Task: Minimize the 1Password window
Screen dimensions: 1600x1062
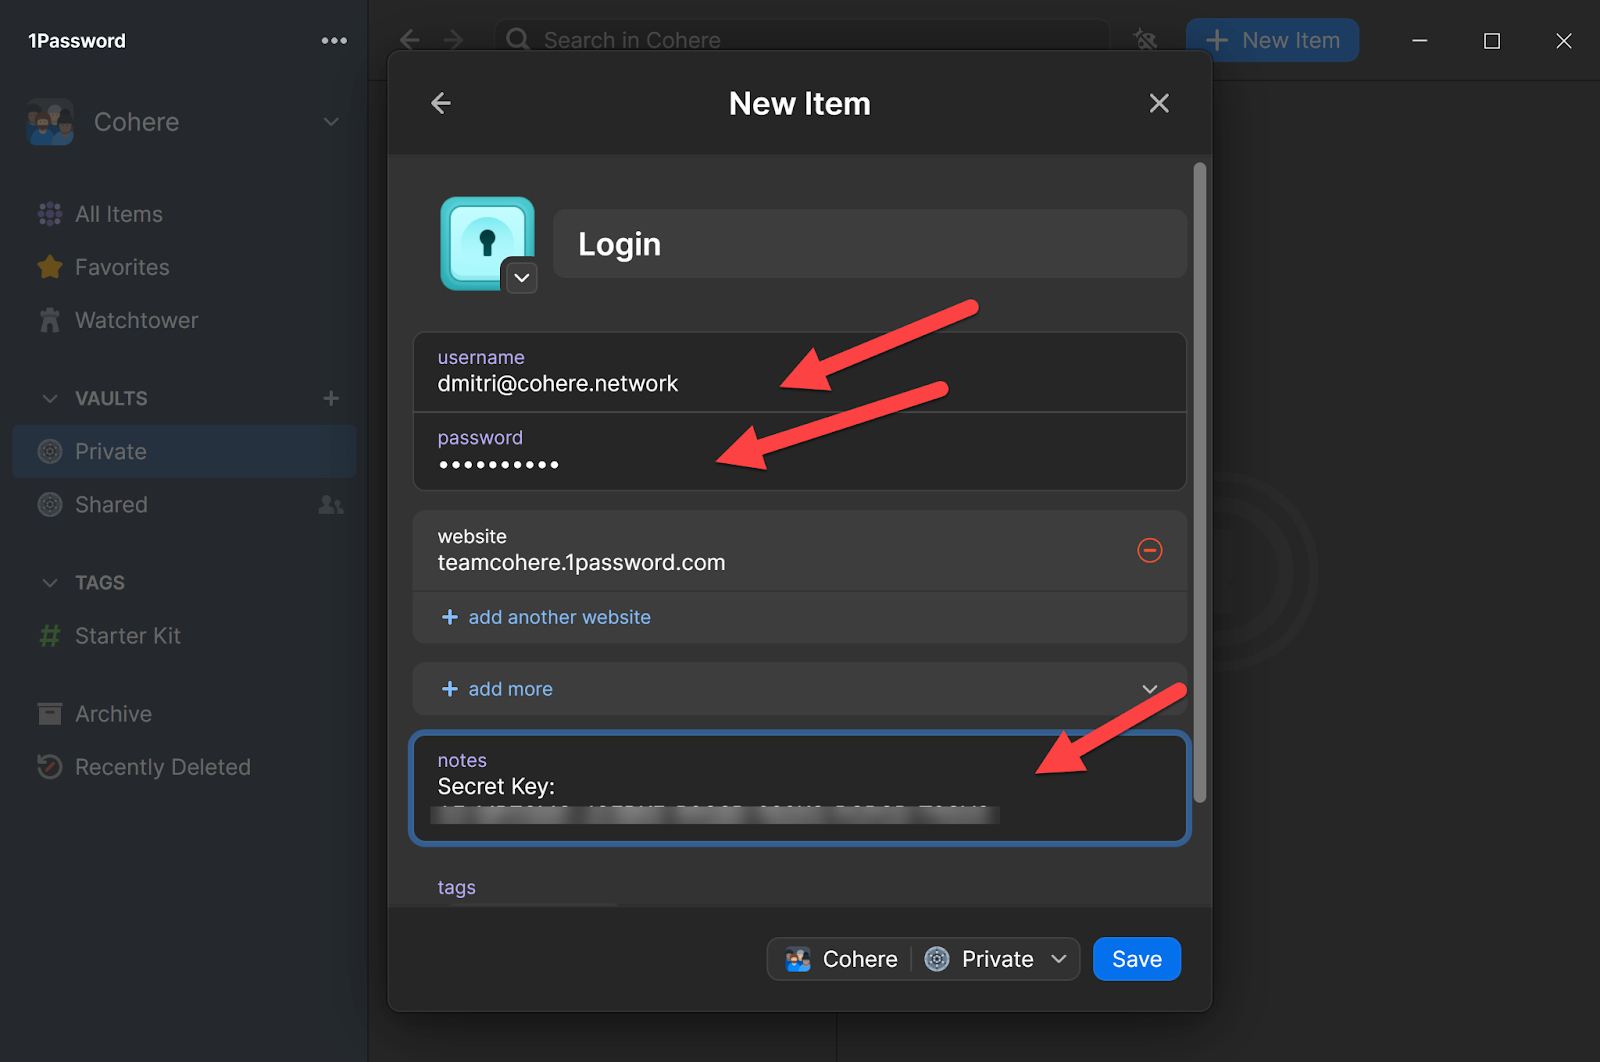Action: (1419, 41)
